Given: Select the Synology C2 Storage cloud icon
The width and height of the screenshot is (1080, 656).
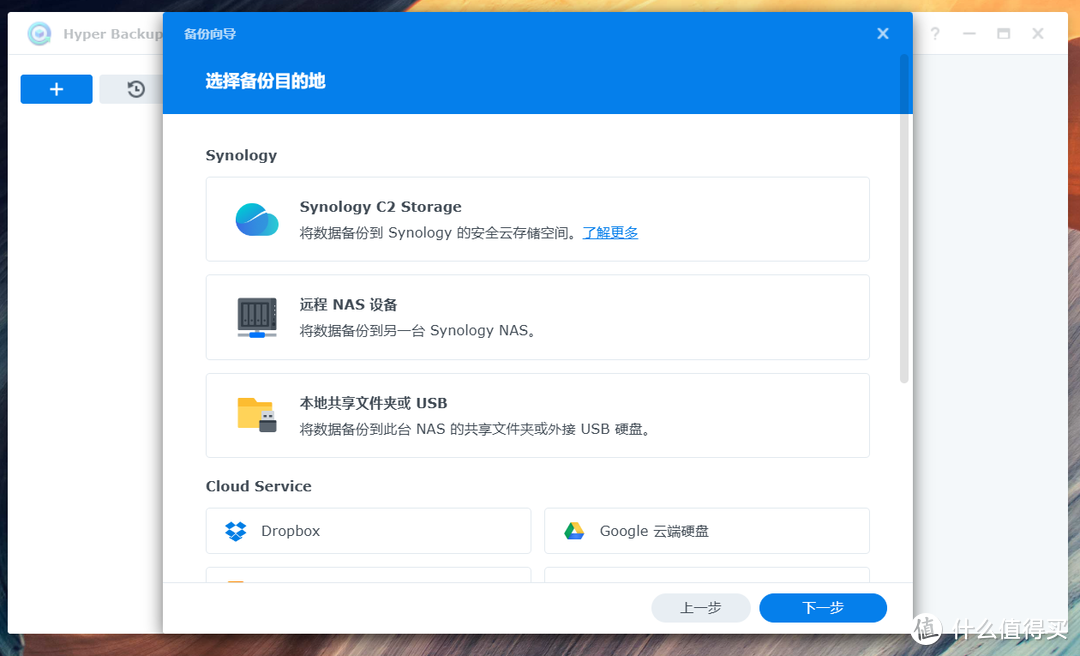Looking at the screenshot, I should coord(257,219).
